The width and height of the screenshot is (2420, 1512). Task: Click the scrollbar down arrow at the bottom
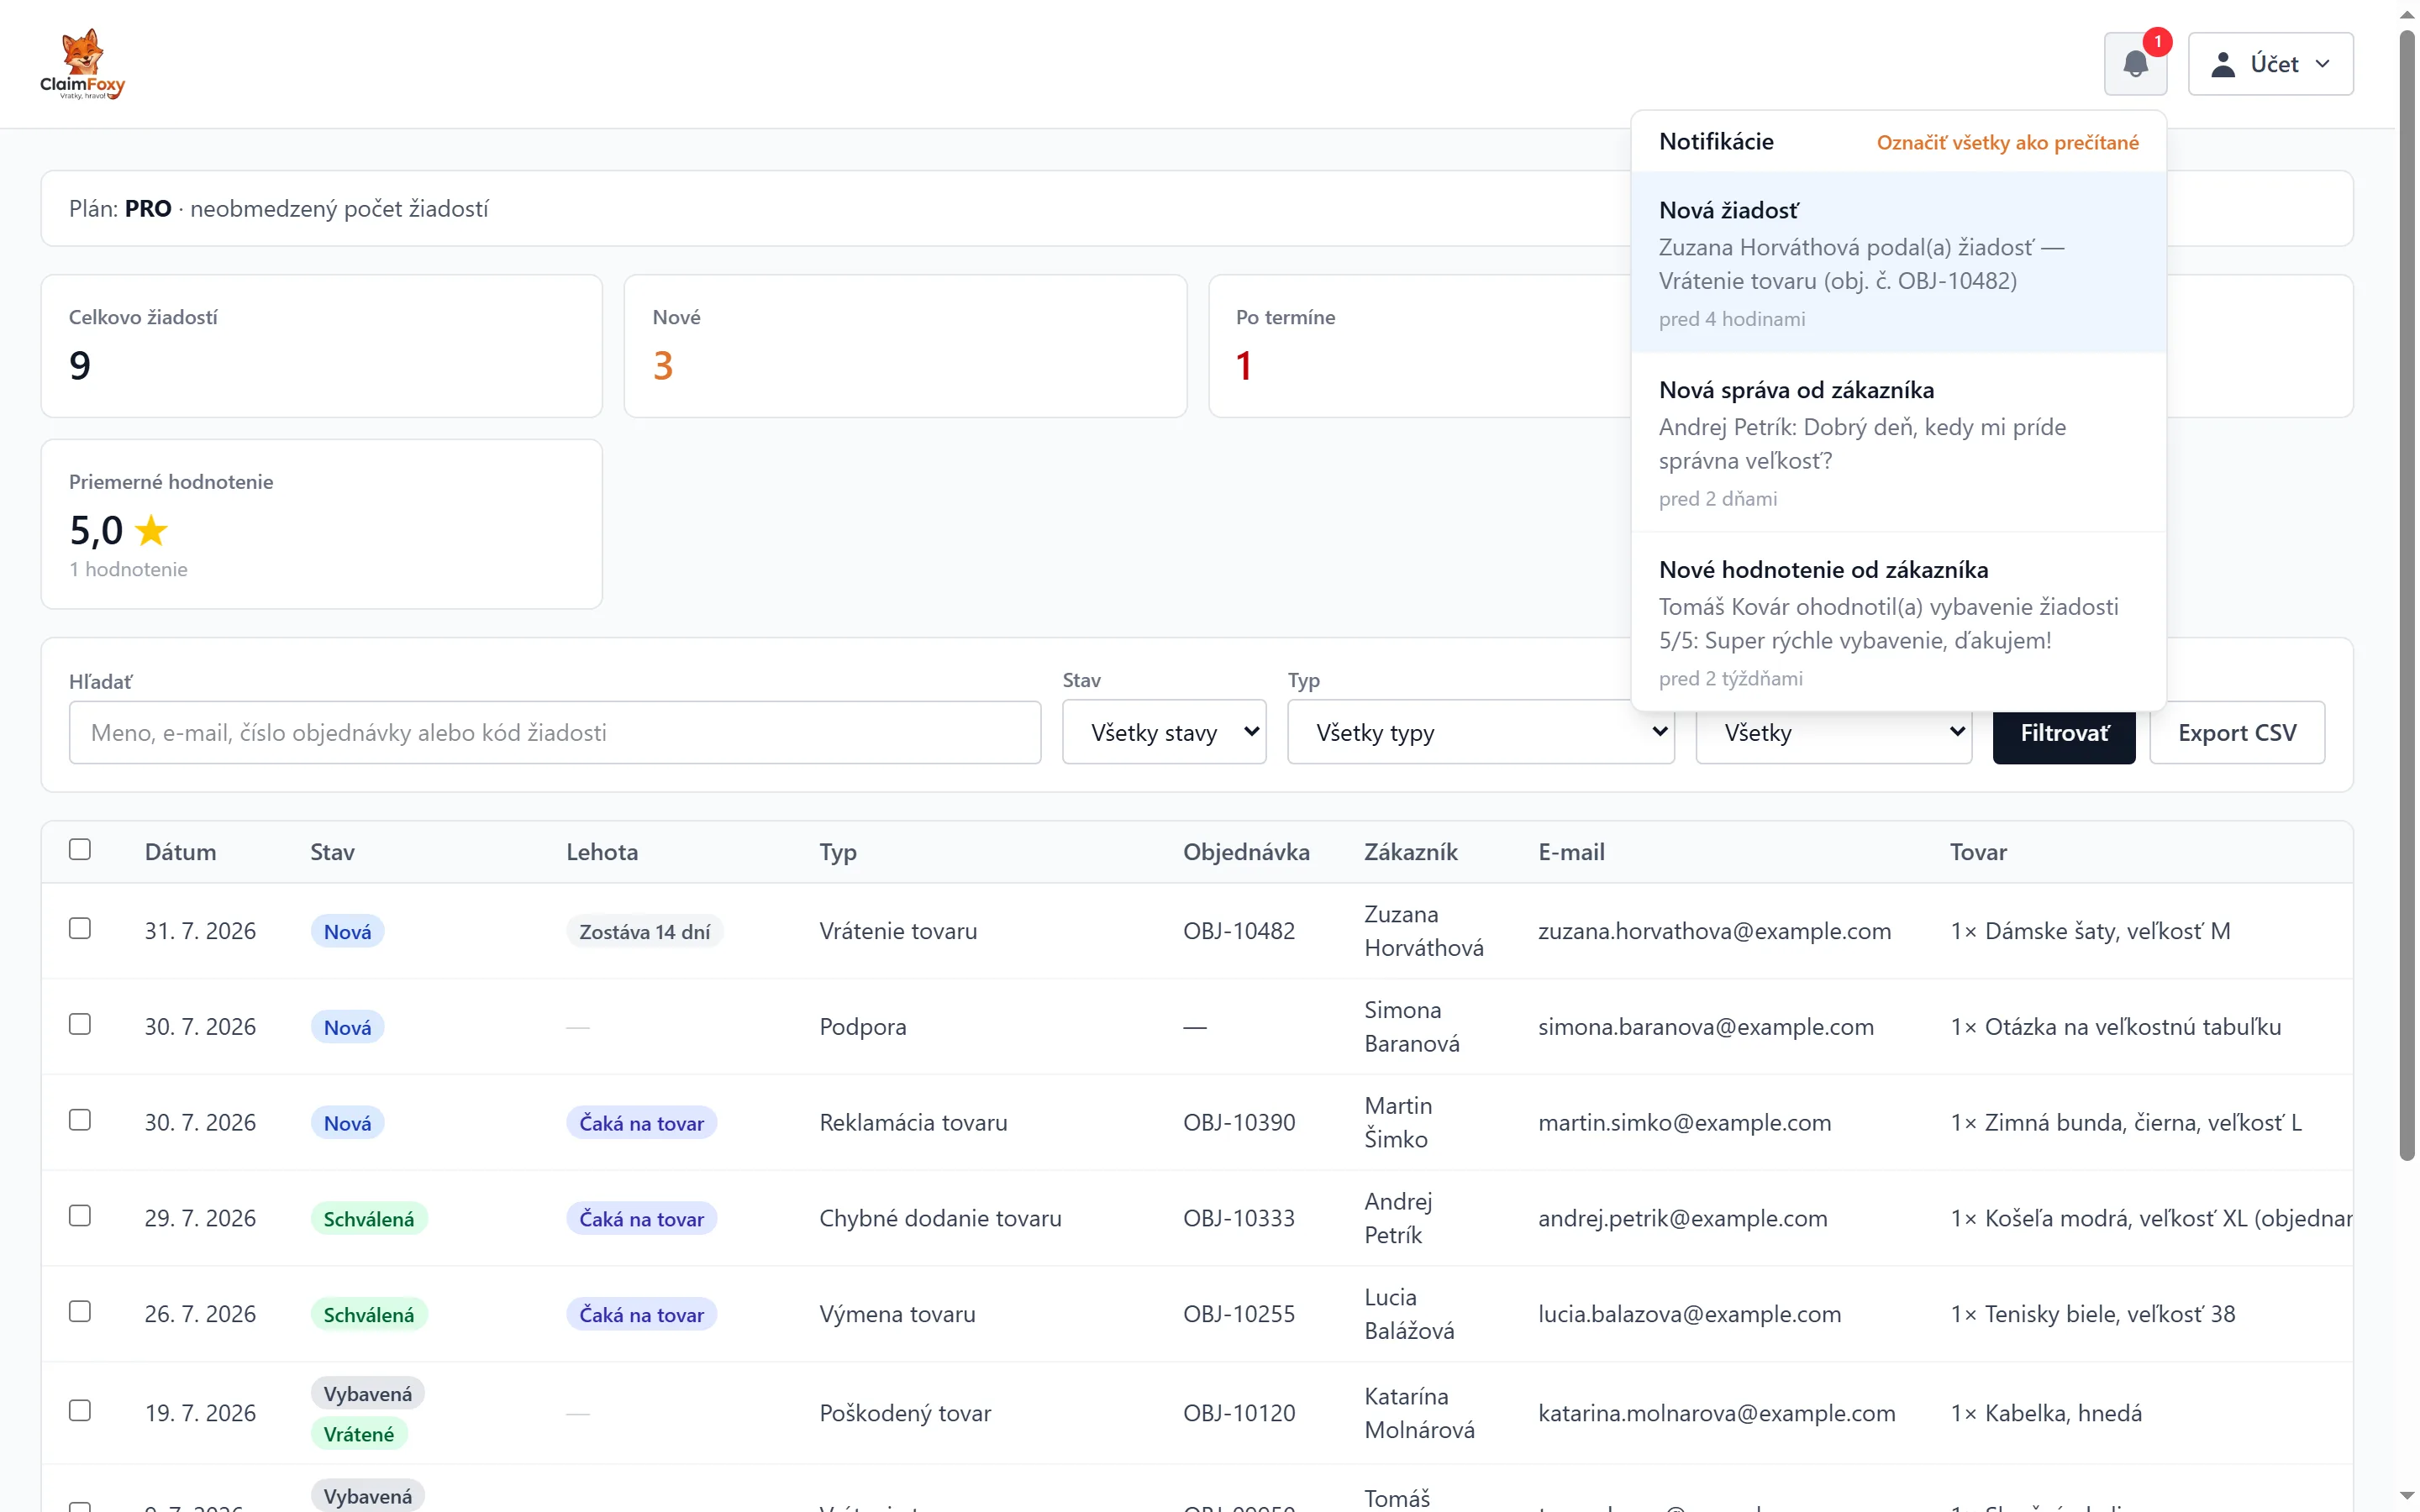pyautogui.click(x=2407, y=1495)
